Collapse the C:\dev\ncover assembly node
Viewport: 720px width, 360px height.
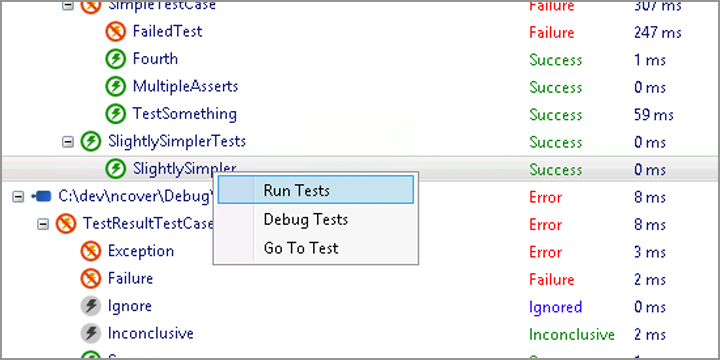click(18, 197)
